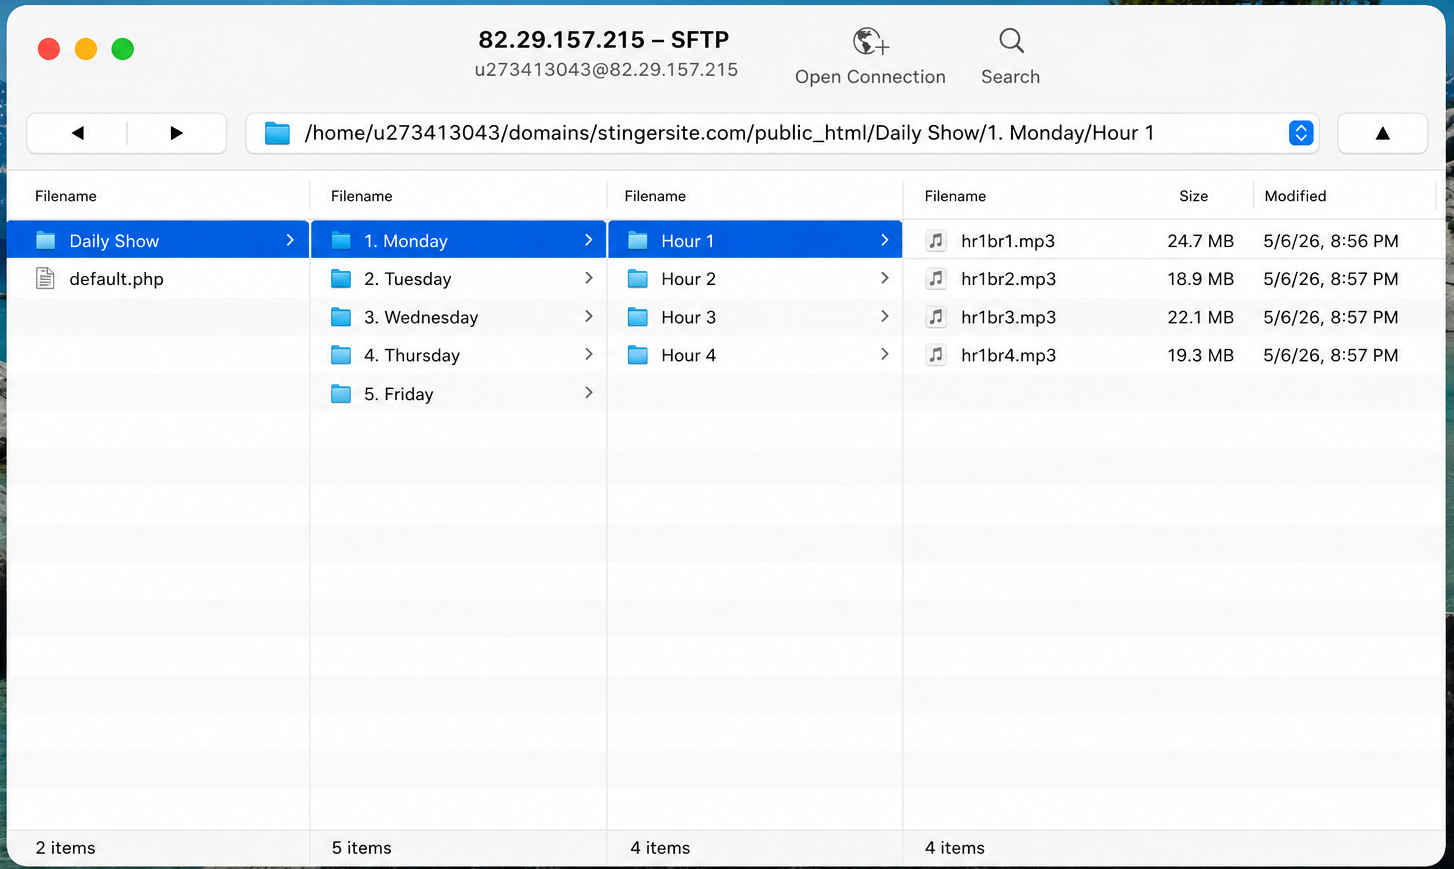Sort by Filename header in files column

[x=955, y=196]
